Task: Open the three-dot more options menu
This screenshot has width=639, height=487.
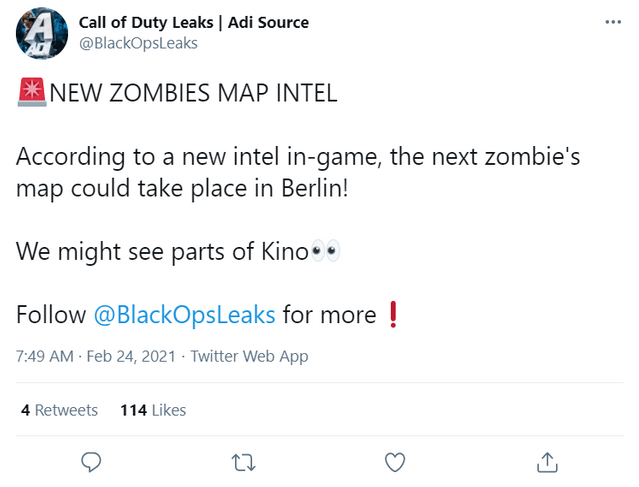Action: click(x=613, y=22)
